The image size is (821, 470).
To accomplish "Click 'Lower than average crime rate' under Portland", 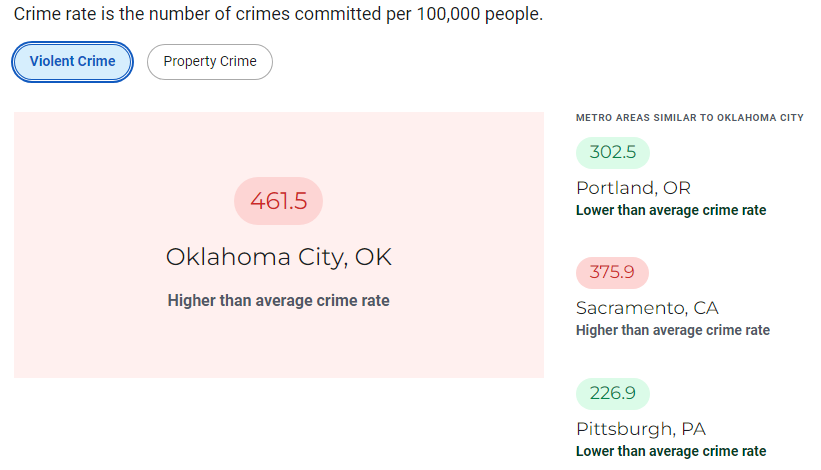I will 671,210.
